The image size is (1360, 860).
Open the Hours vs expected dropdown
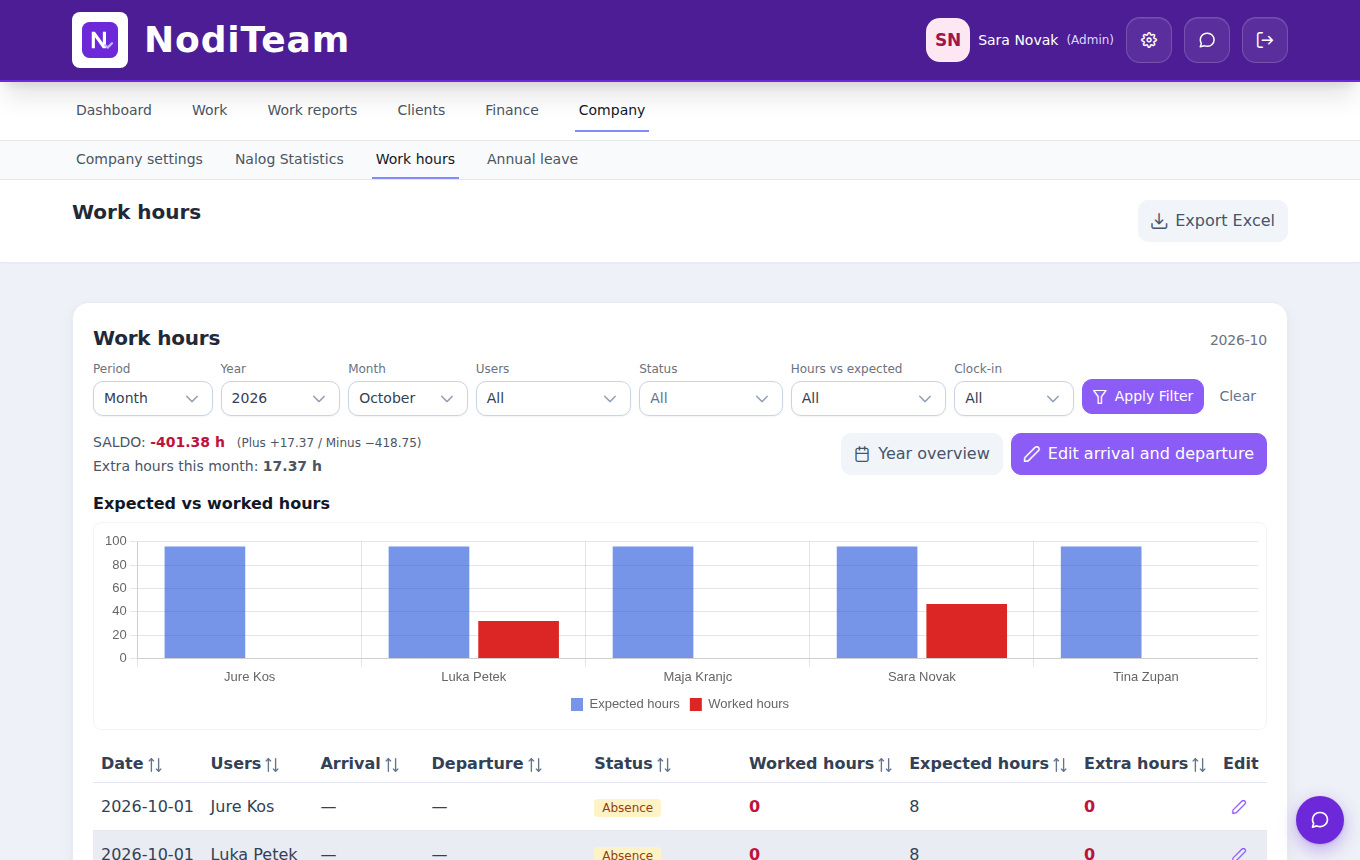(868, 398)
